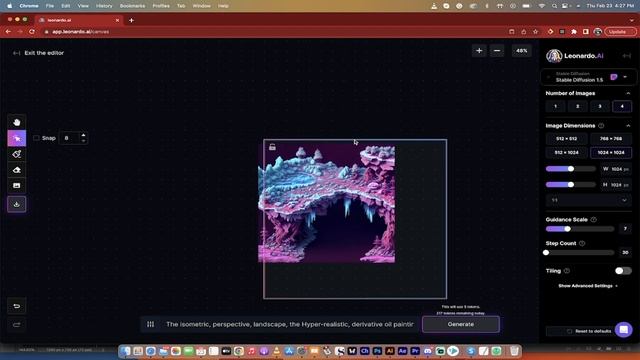Enable the Snap checkbox

[x=36, y=138]
